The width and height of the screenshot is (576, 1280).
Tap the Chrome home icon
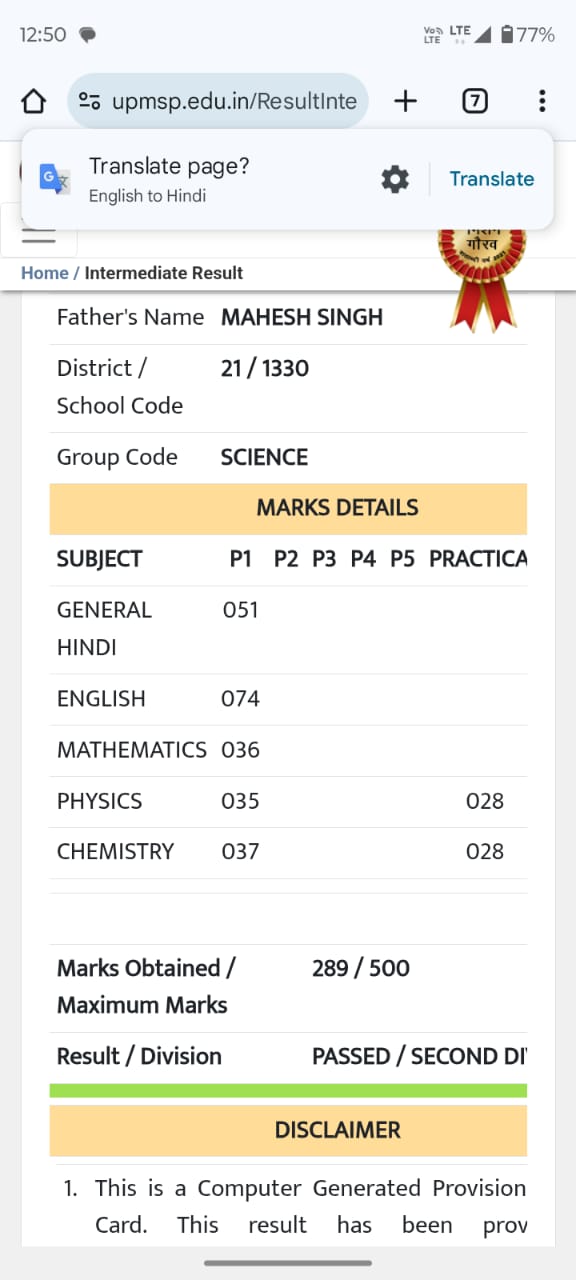[x=33, y=101]
